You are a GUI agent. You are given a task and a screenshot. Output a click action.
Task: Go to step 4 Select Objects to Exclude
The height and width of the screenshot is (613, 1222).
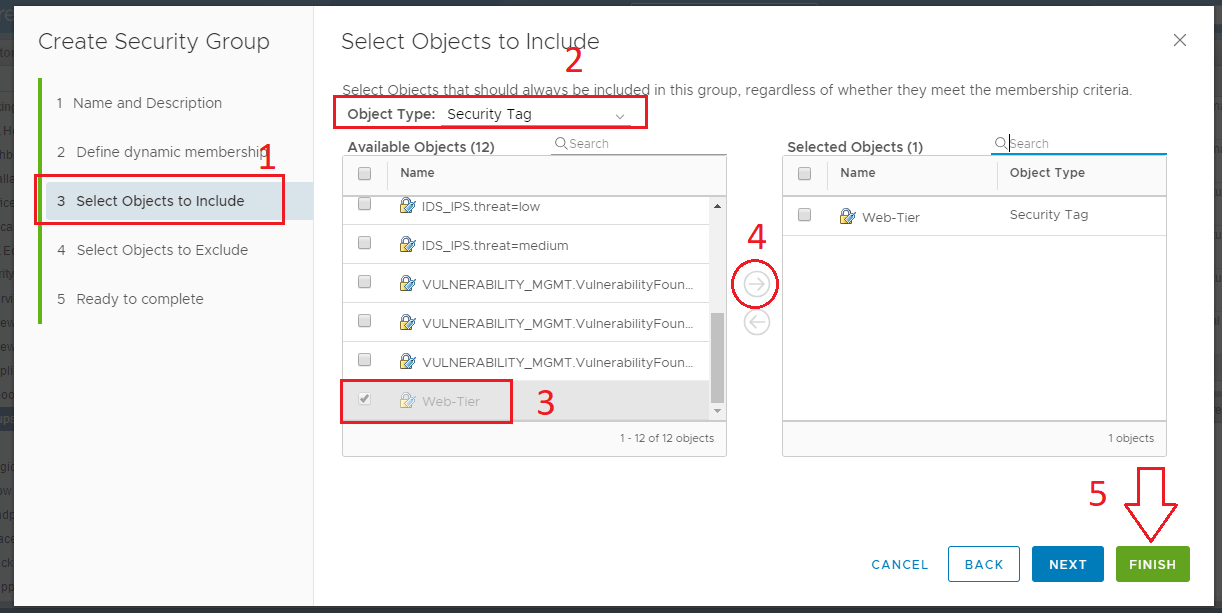[162, 250]
